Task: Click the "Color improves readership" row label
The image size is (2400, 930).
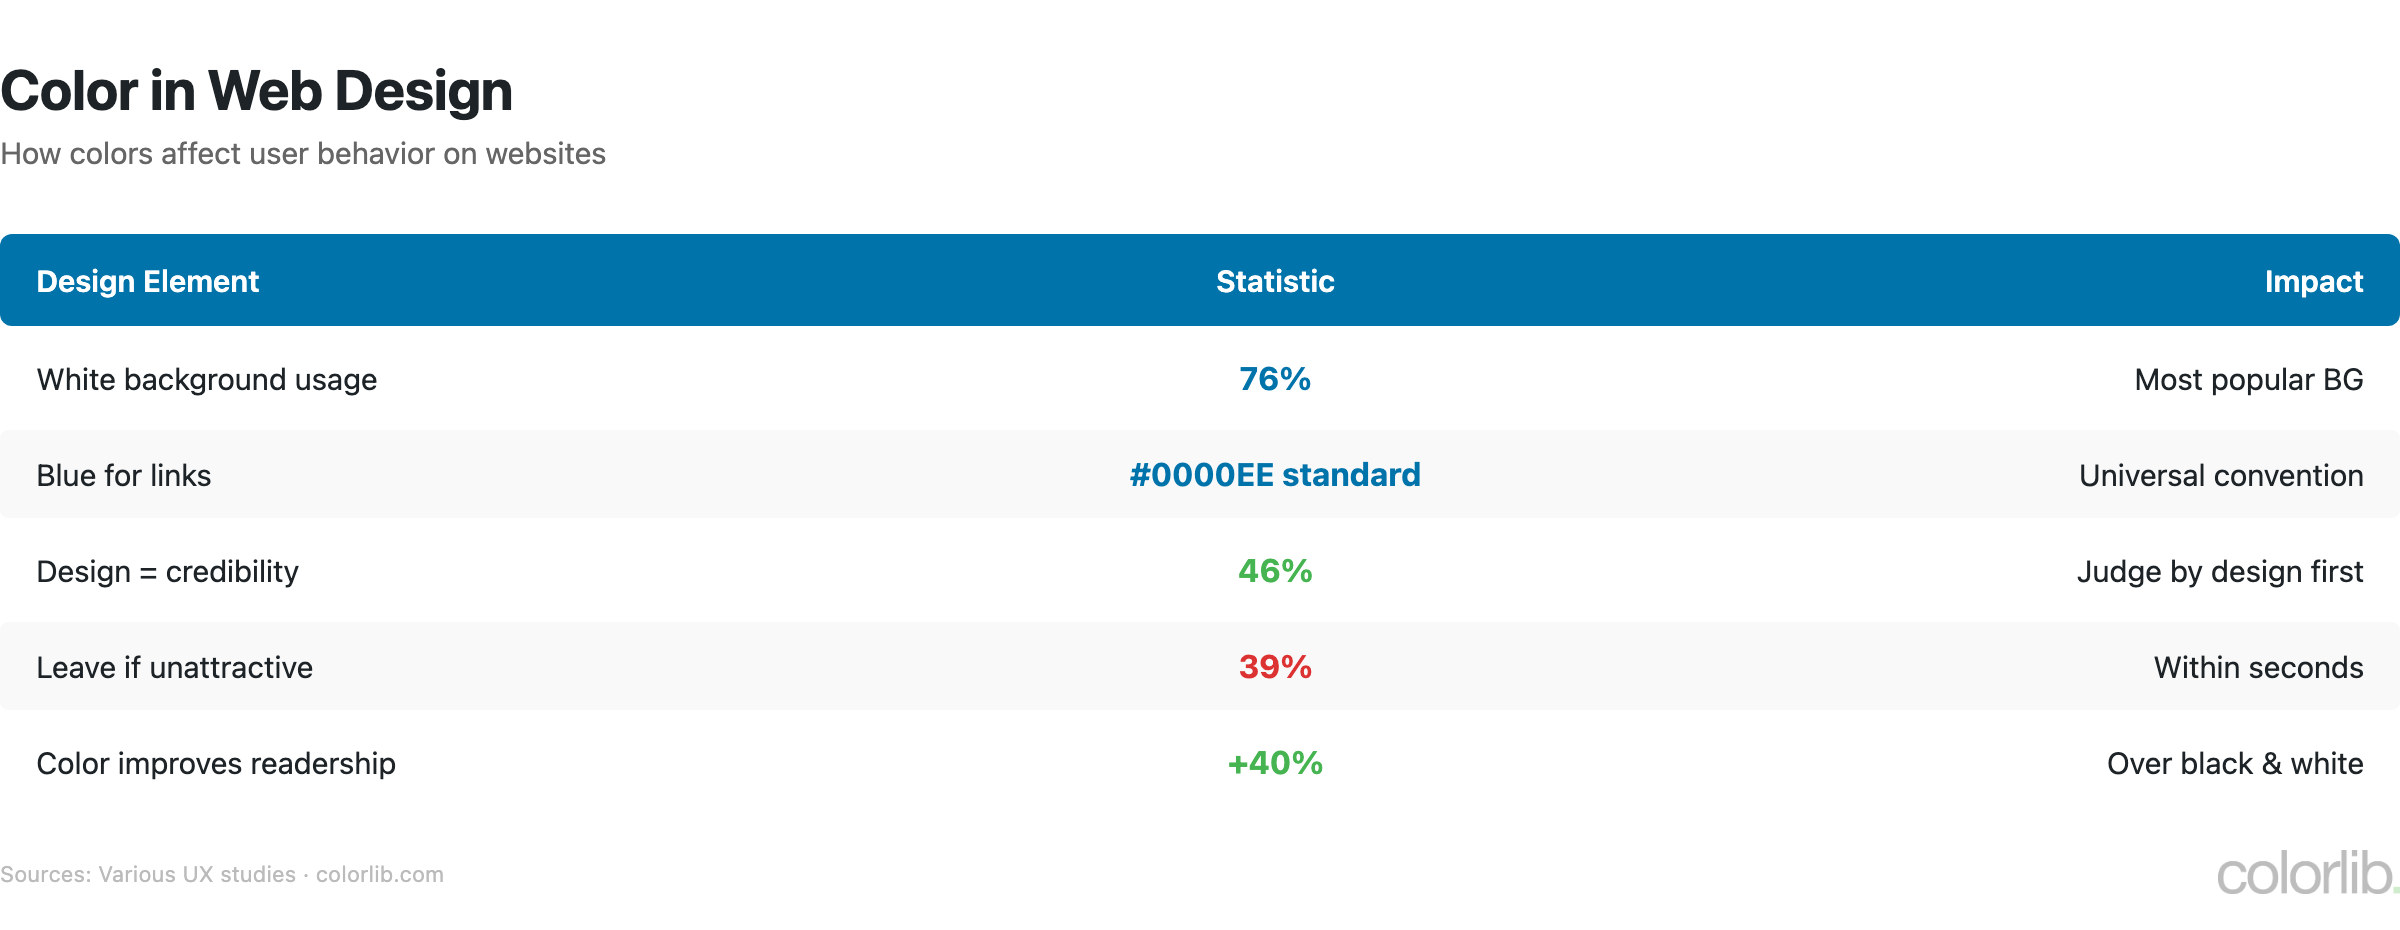Action: click(216, 764)
